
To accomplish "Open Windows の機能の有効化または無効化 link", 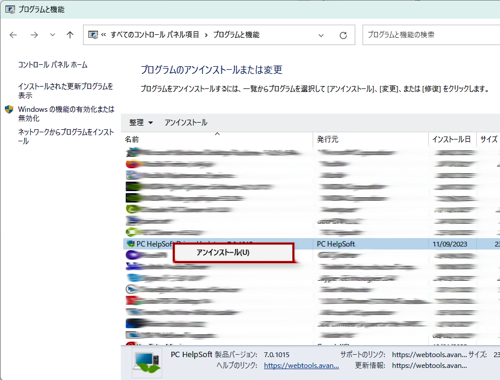I will (x=66, y=113).
